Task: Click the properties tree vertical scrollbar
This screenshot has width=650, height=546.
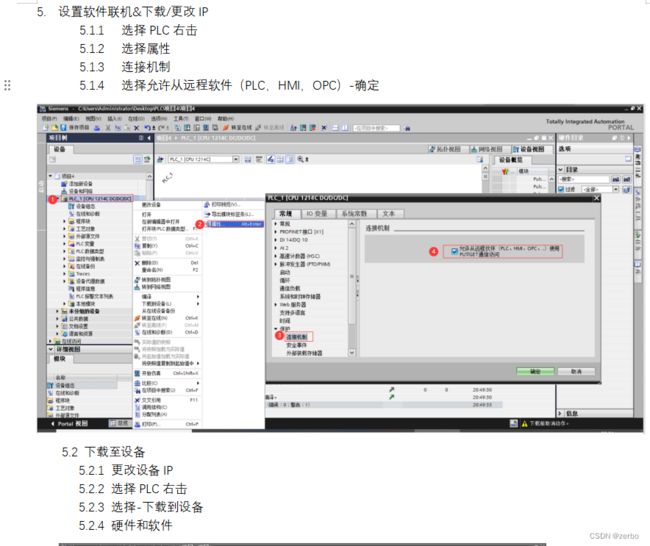Action: coord(352,288)
